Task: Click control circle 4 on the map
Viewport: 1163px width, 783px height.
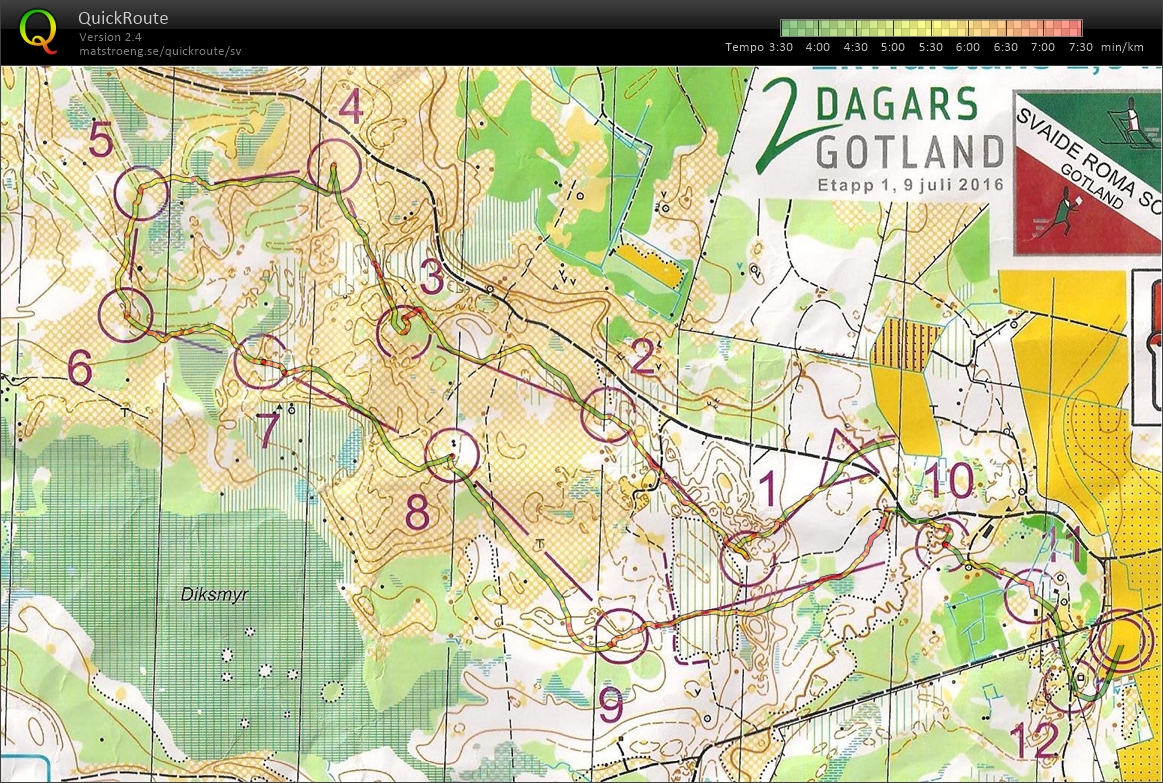Action: [334, 166]
